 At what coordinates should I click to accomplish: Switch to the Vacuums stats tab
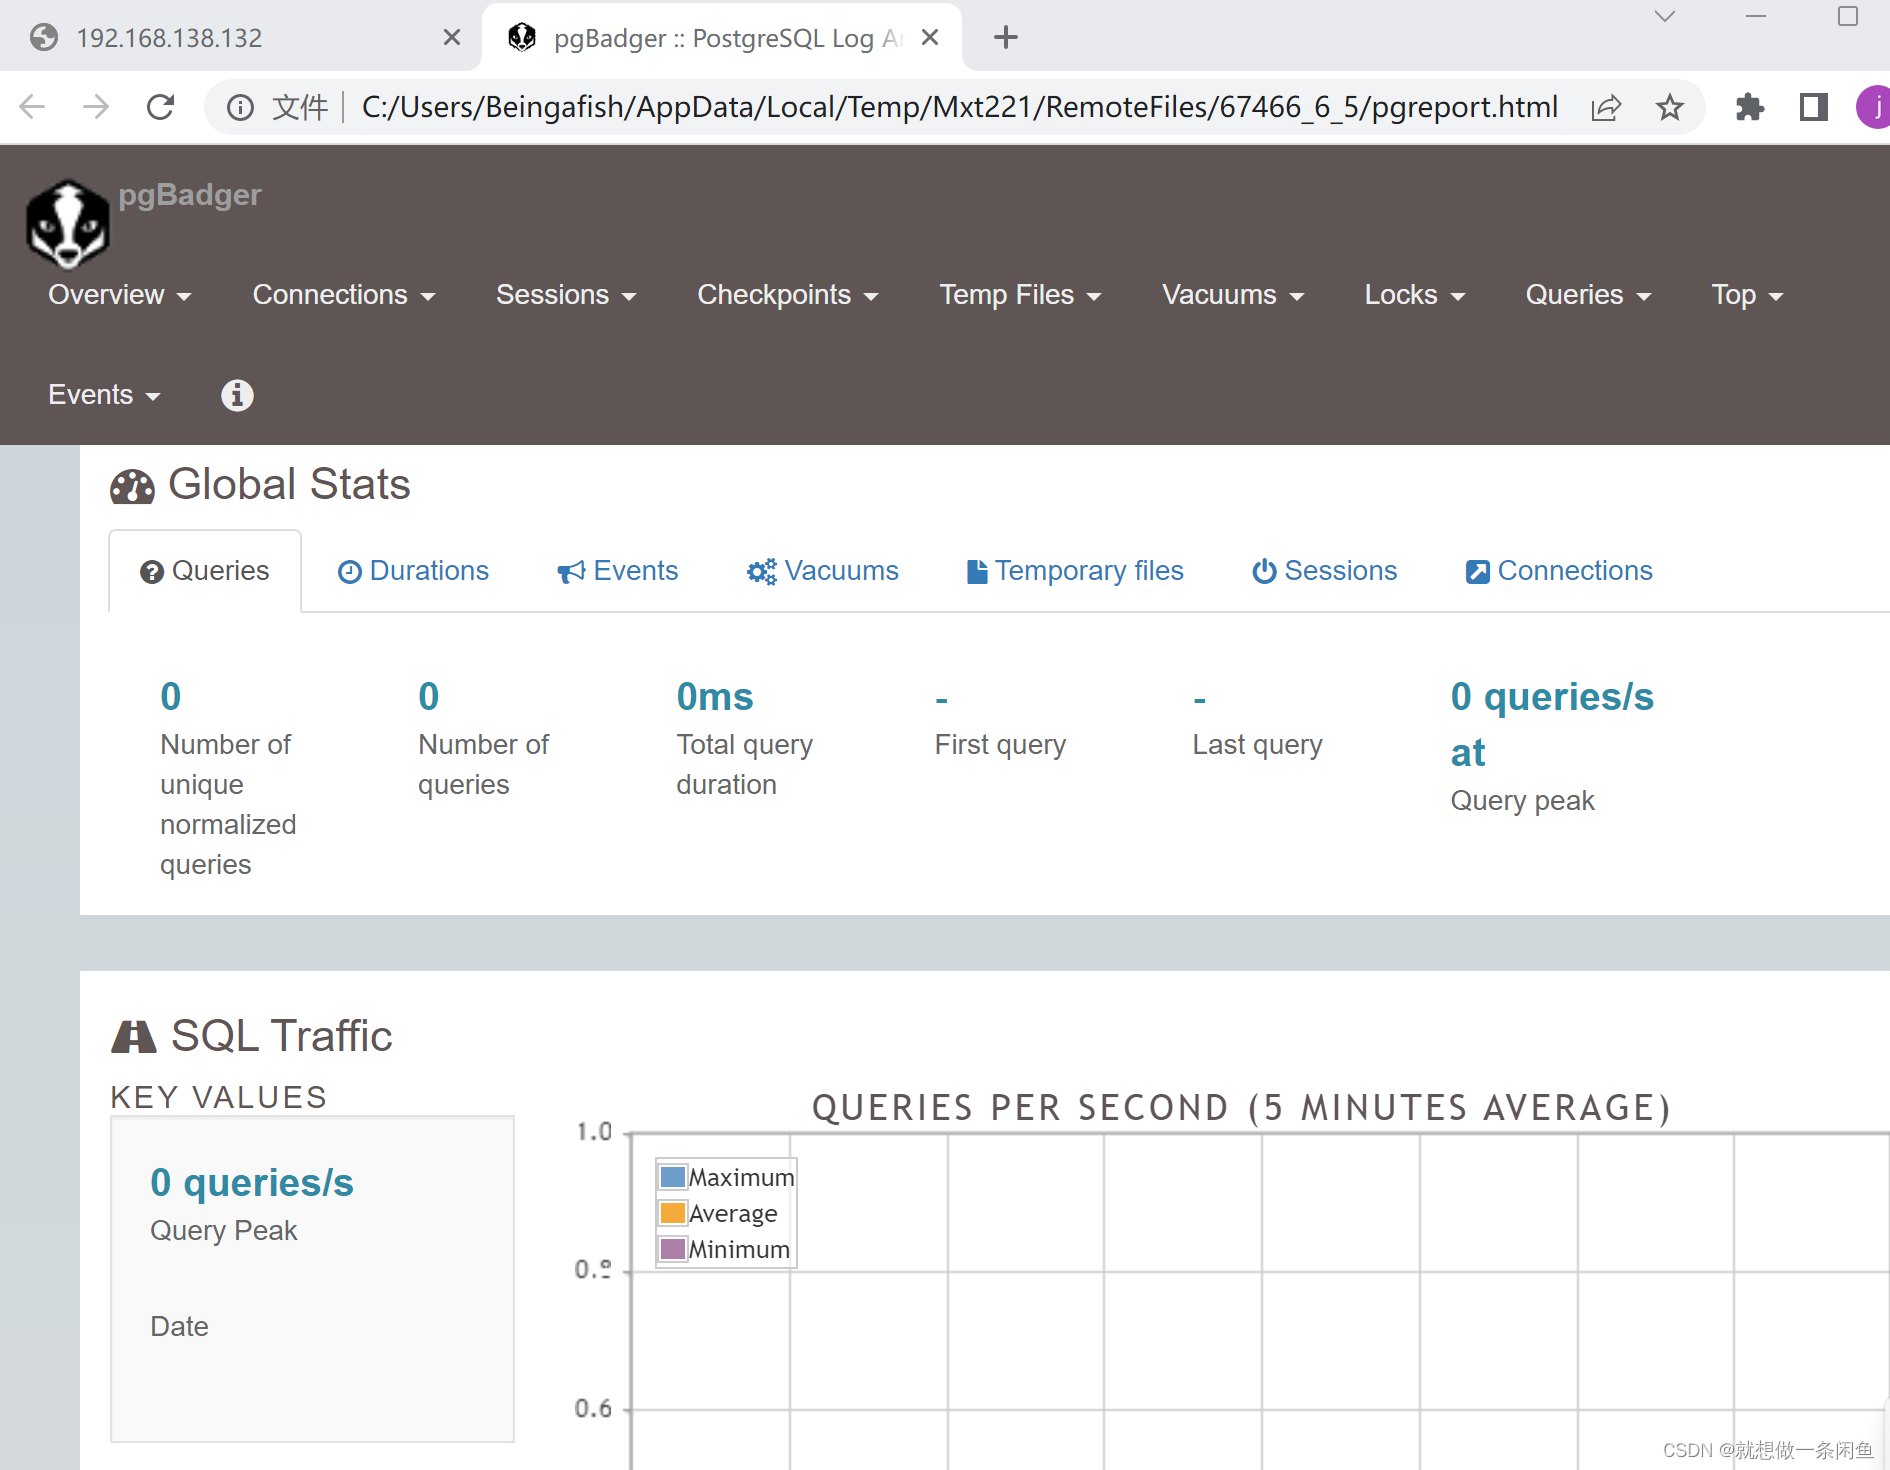(823, 571)
